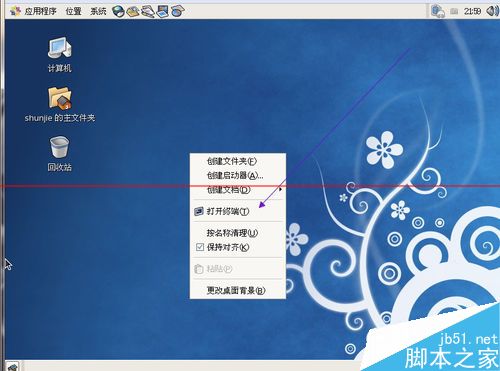Click the mail launcher icon next to the browser globe
The image size is (500, 371).
(x=133, y=12)
